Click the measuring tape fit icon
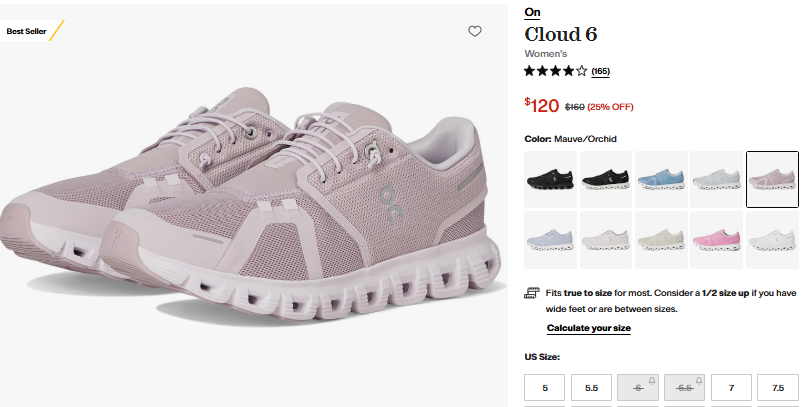This screenshot has width=808, height=407. click(532, 294)
